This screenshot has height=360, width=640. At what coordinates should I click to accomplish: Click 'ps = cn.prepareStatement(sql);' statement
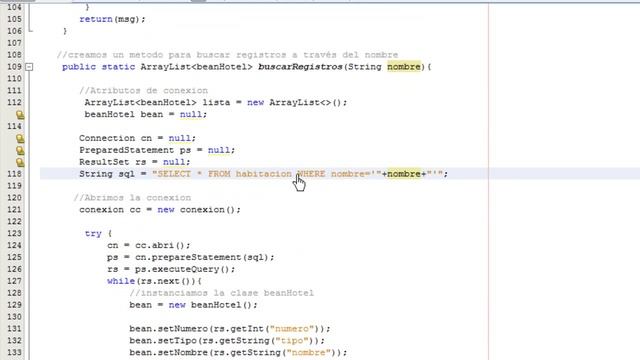pos(191,257)
